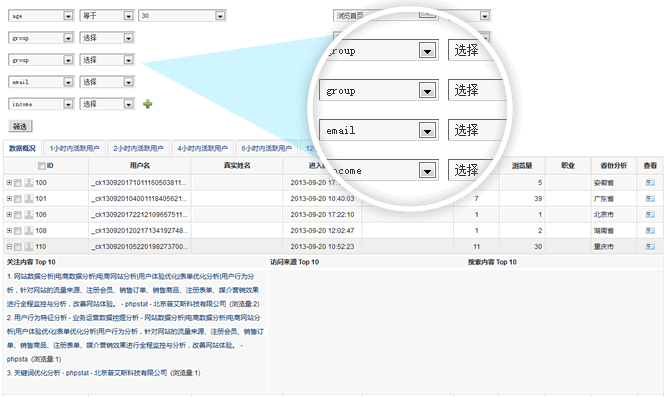This screenshot has width=666, height=397.
Task: Click username _ck130920171011160503811...
Action: point(139,183)
